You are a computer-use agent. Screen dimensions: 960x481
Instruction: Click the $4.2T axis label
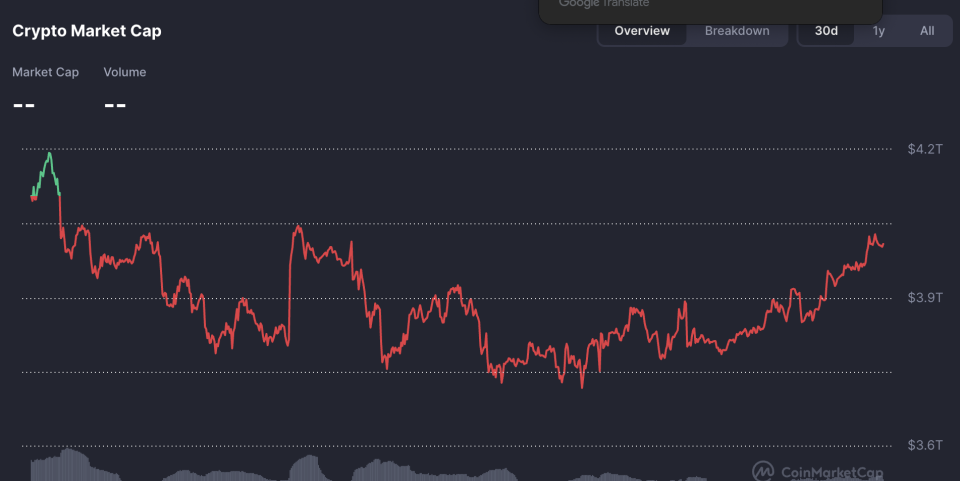tap(924, 150)
